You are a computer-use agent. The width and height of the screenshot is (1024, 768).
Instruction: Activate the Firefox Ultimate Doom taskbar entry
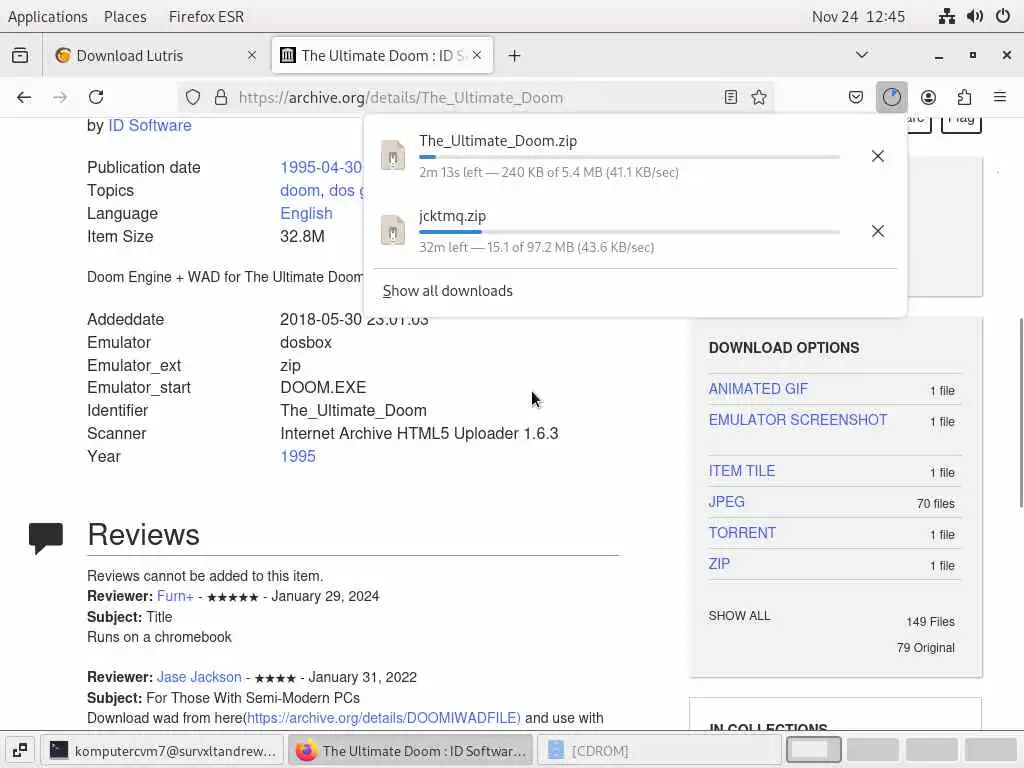tap(411, 750)
